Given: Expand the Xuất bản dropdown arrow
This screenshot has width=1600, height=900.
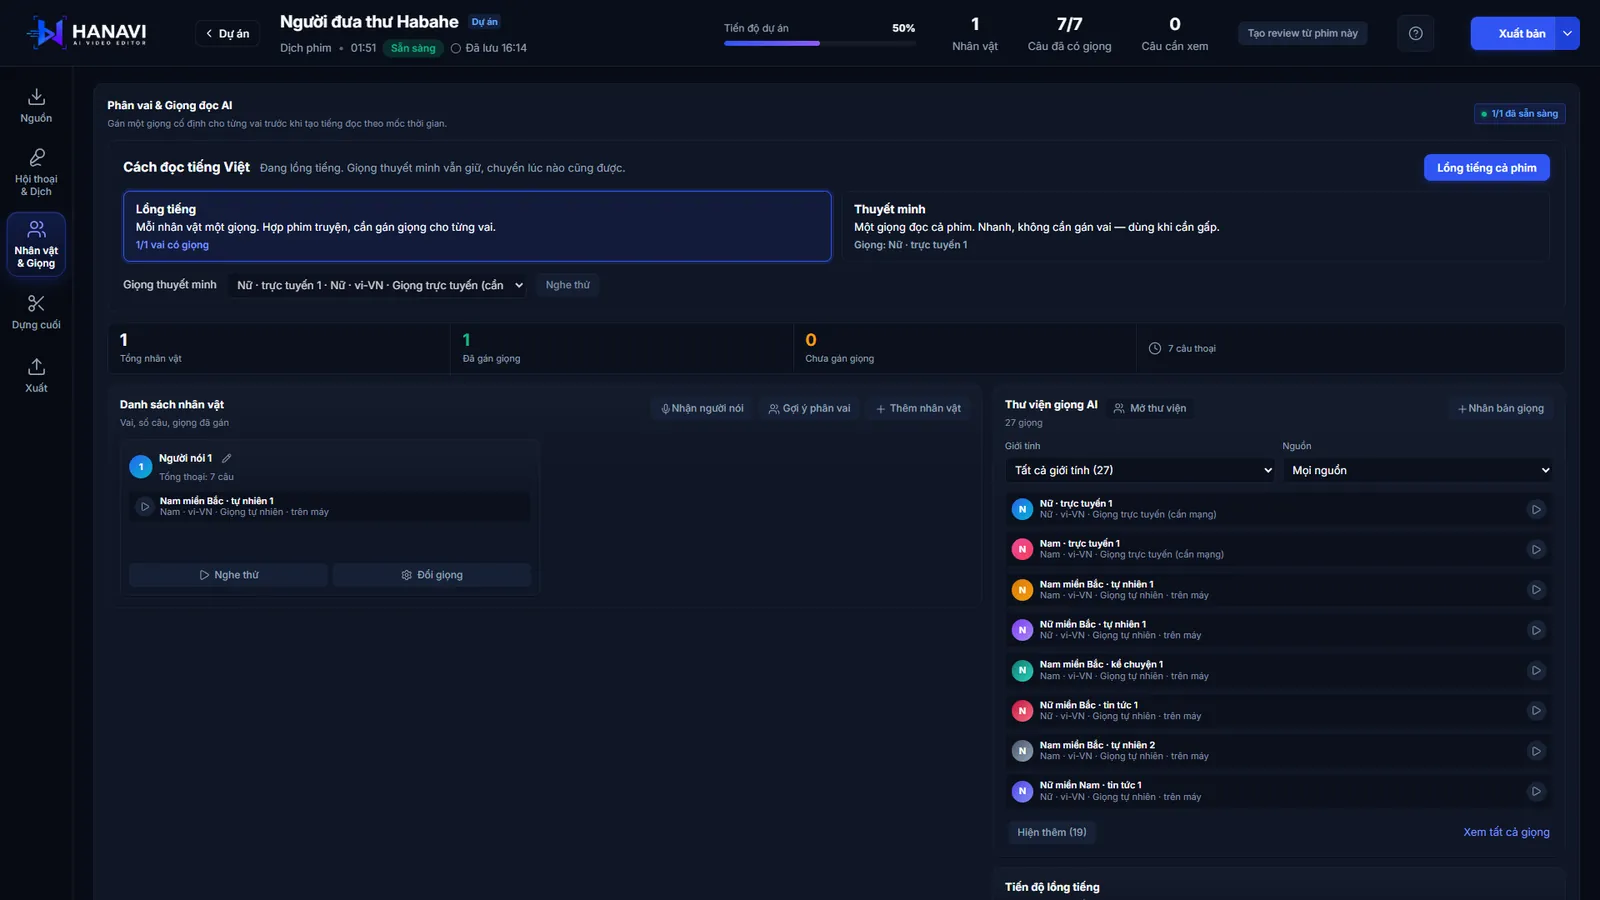Looking at the screenshot, I should click(x=1568, y=33).
